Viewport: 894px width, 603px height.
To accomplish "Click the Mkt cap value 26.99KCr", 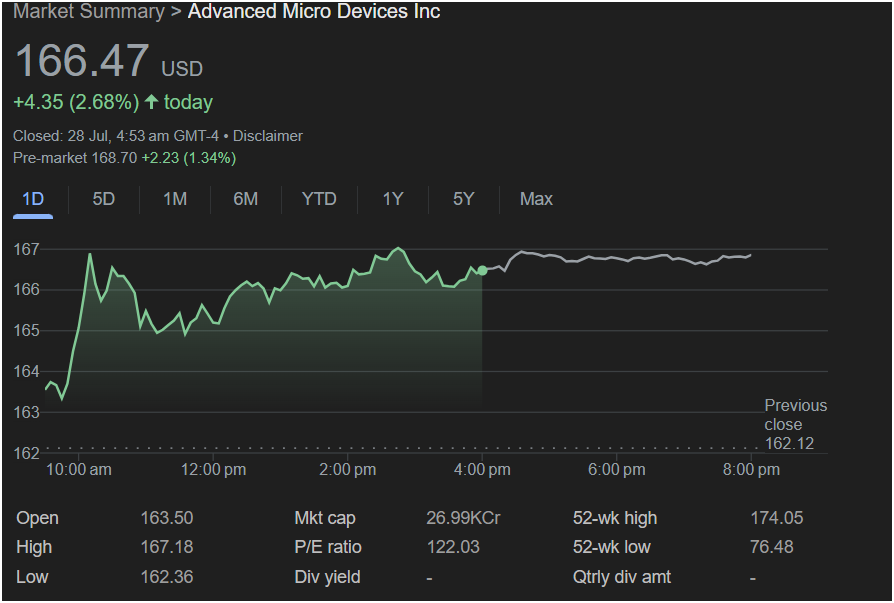I will [x=464, y=518].
